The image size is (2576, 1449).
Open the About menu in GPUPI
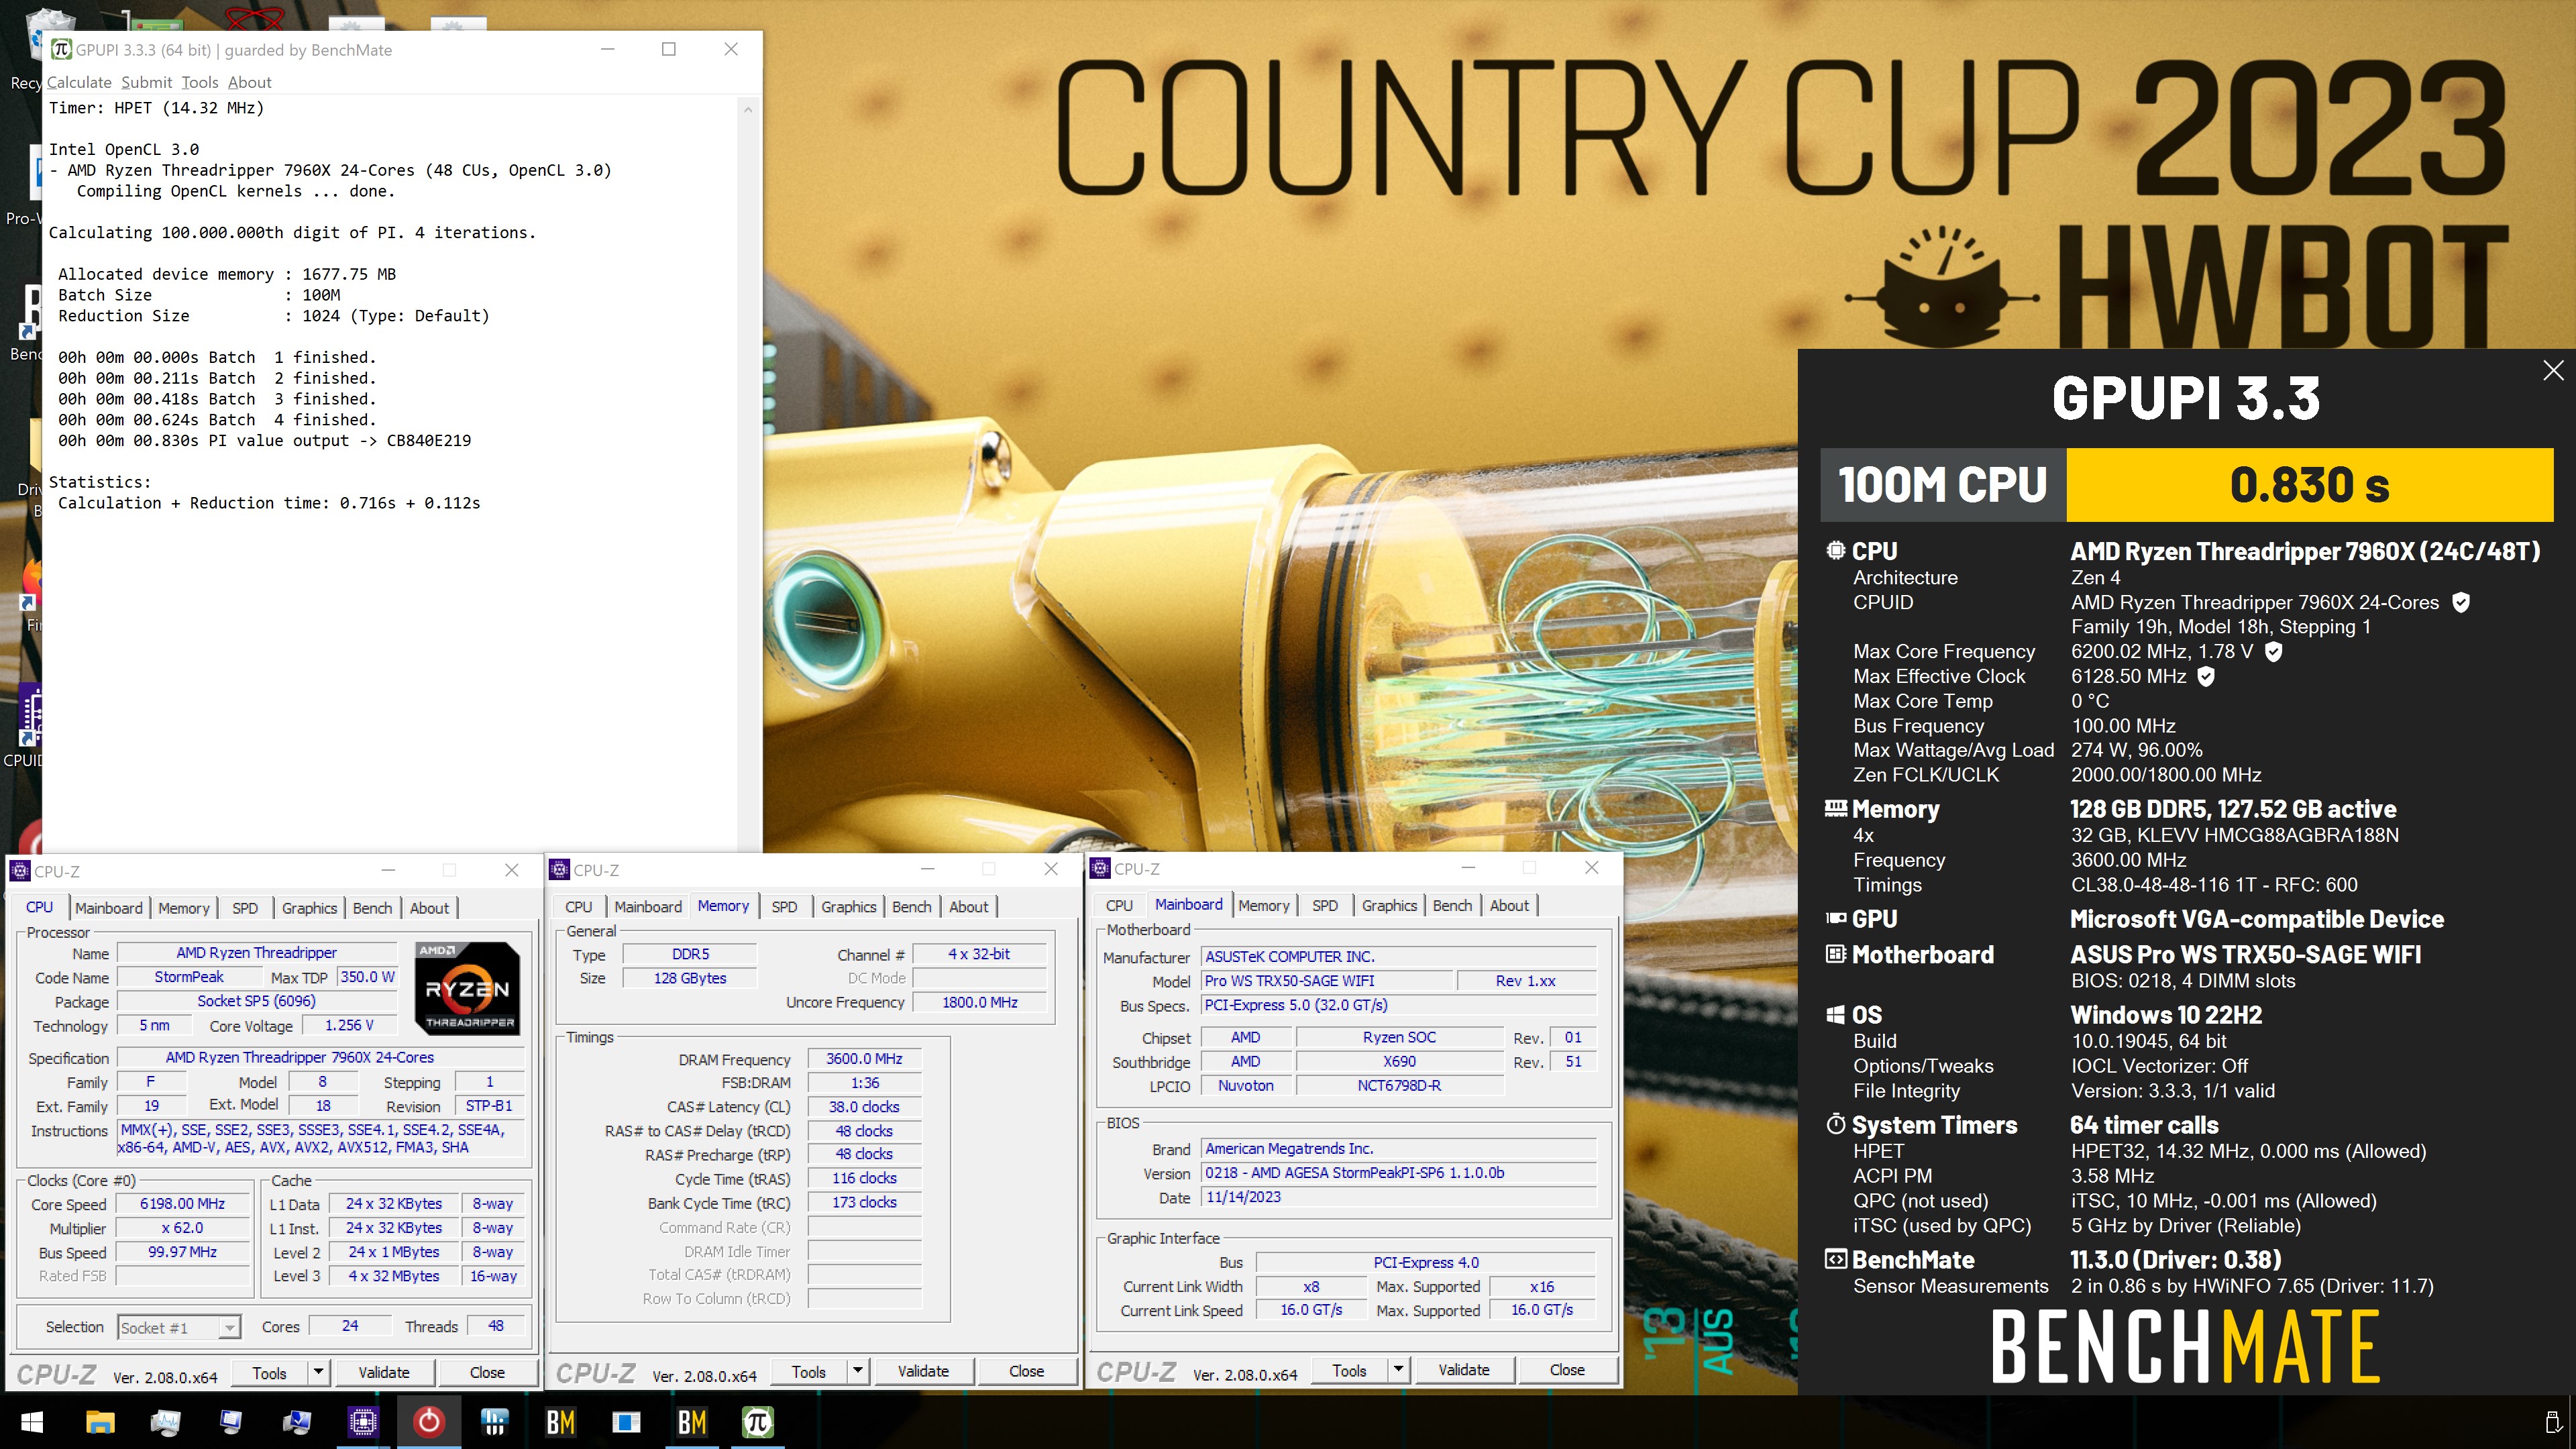click(x=249, y=82)
